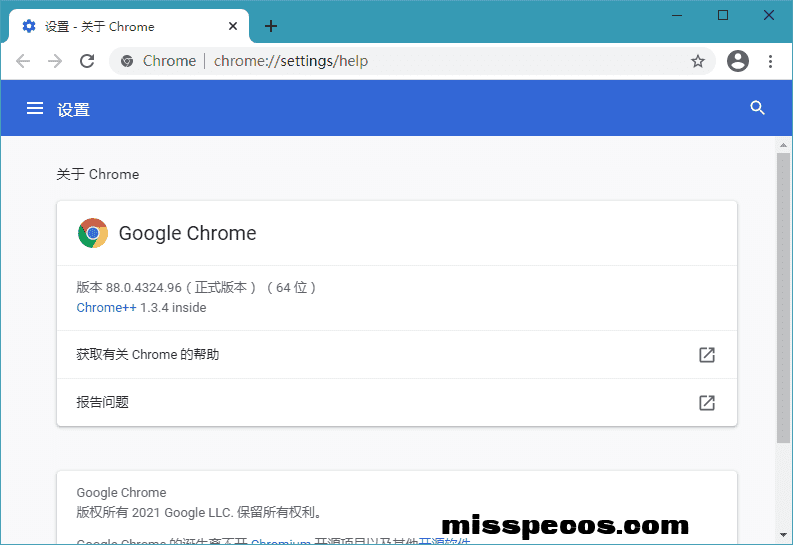Open the 报告问题 row
The width and height of the screenshot is (793, 545).
tap(397, 403)
